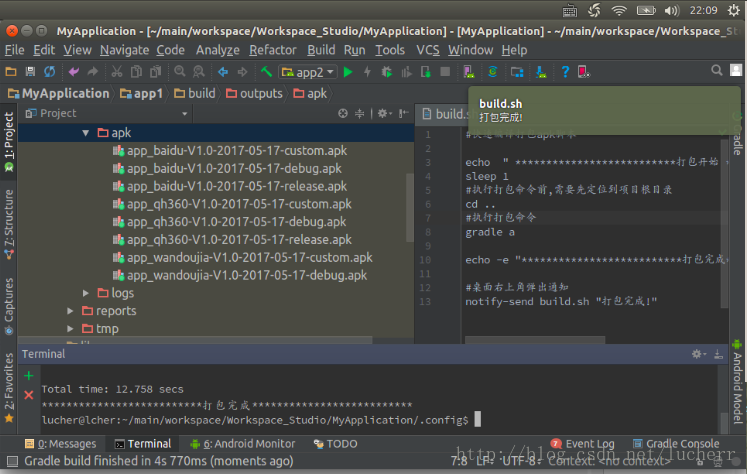
Task: Open the Event Log
Action: (583, 444)
